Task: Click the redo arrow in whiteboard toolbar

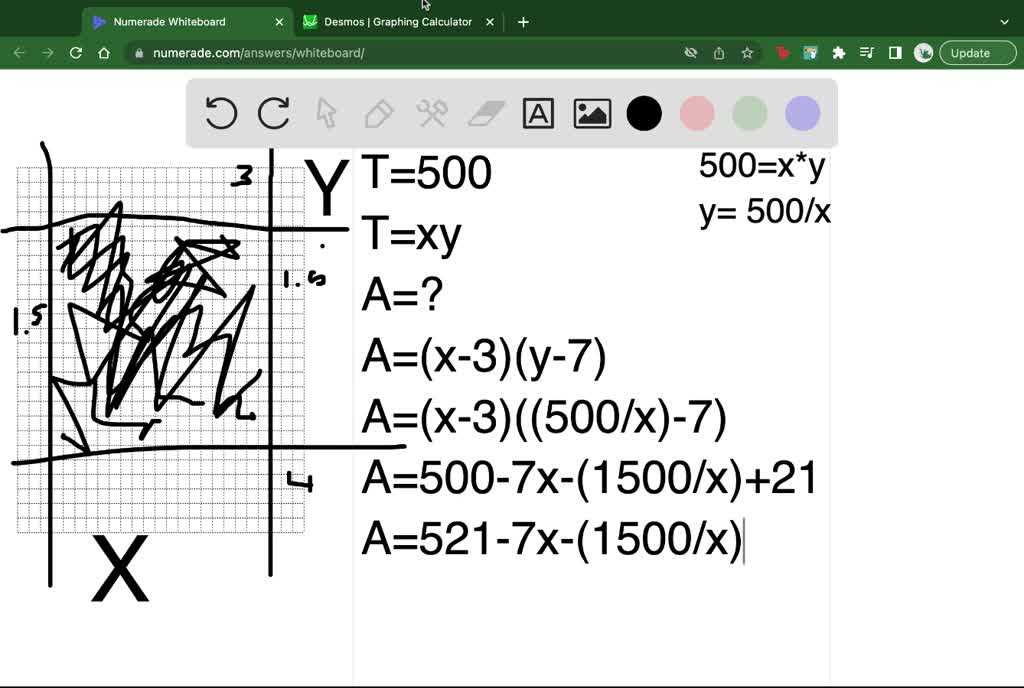Action: pos(273,113)
